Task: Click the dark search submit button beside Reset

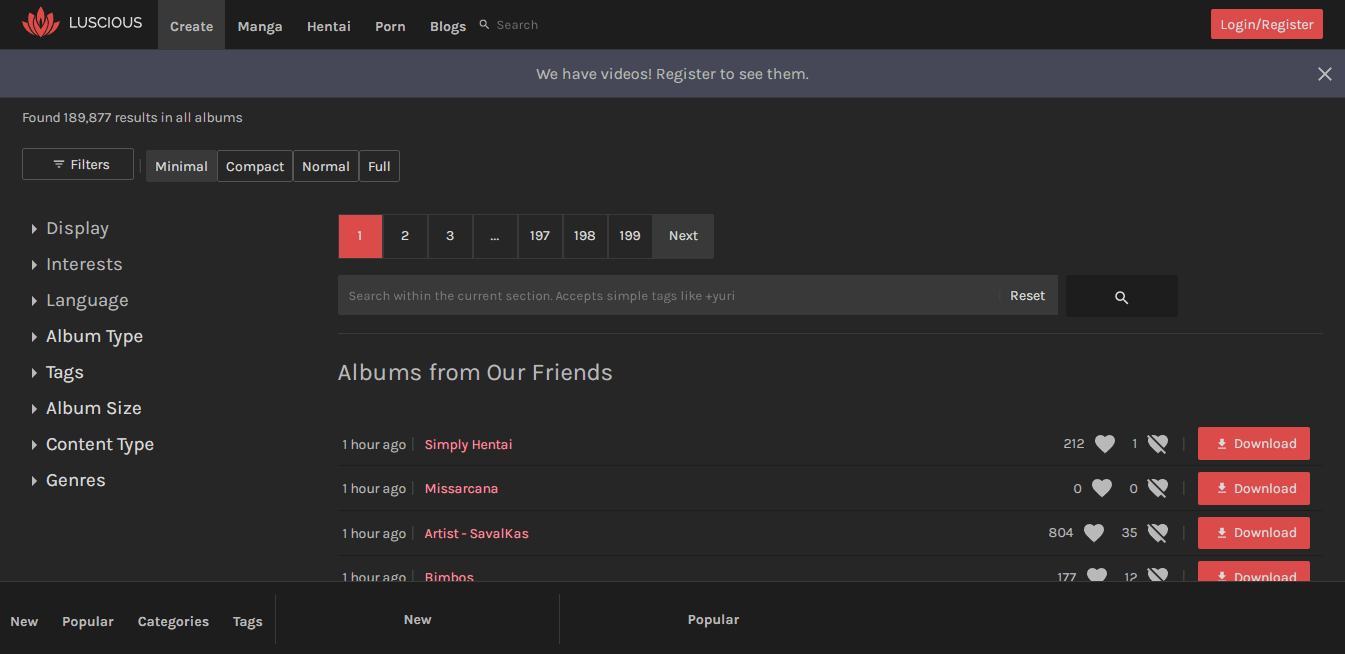Action: [1121, 296]
